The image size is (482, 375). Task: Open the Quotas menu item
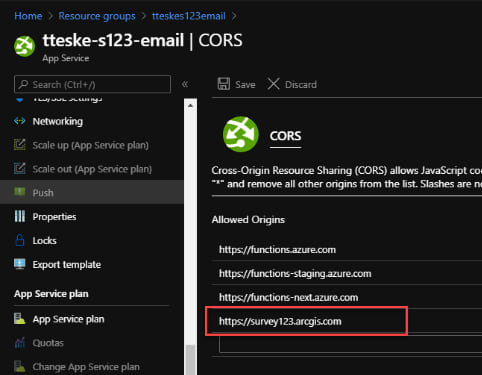point(48,343)
